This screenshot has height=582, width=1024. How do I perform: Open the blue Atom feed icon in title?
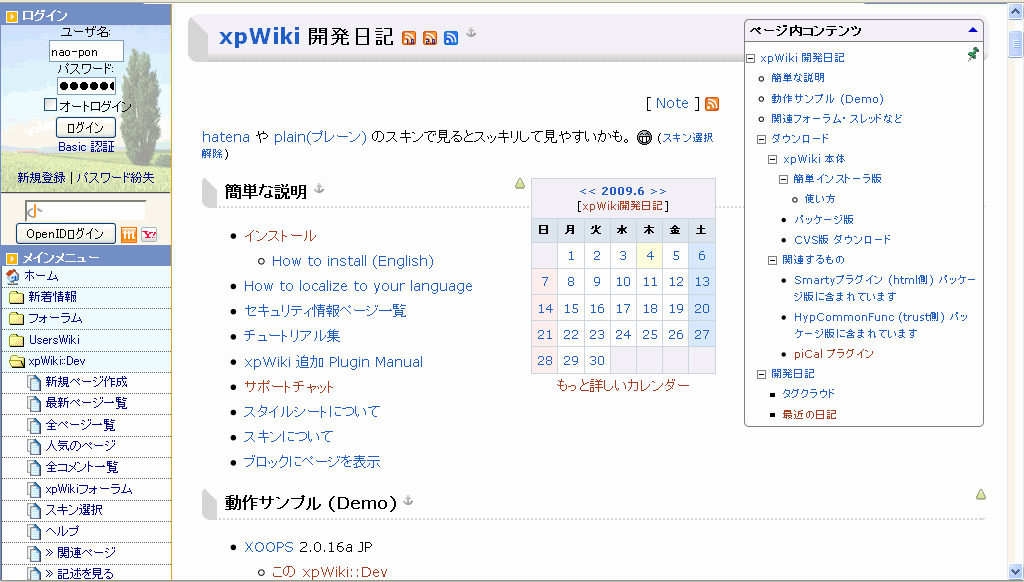(451, 38)
